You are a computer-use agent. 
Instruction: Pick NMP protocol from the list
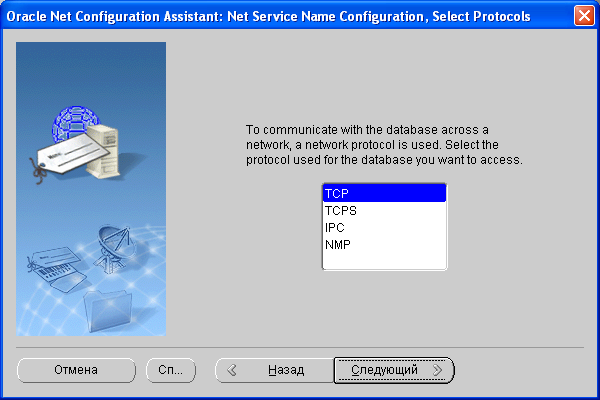tap(384, 244)
